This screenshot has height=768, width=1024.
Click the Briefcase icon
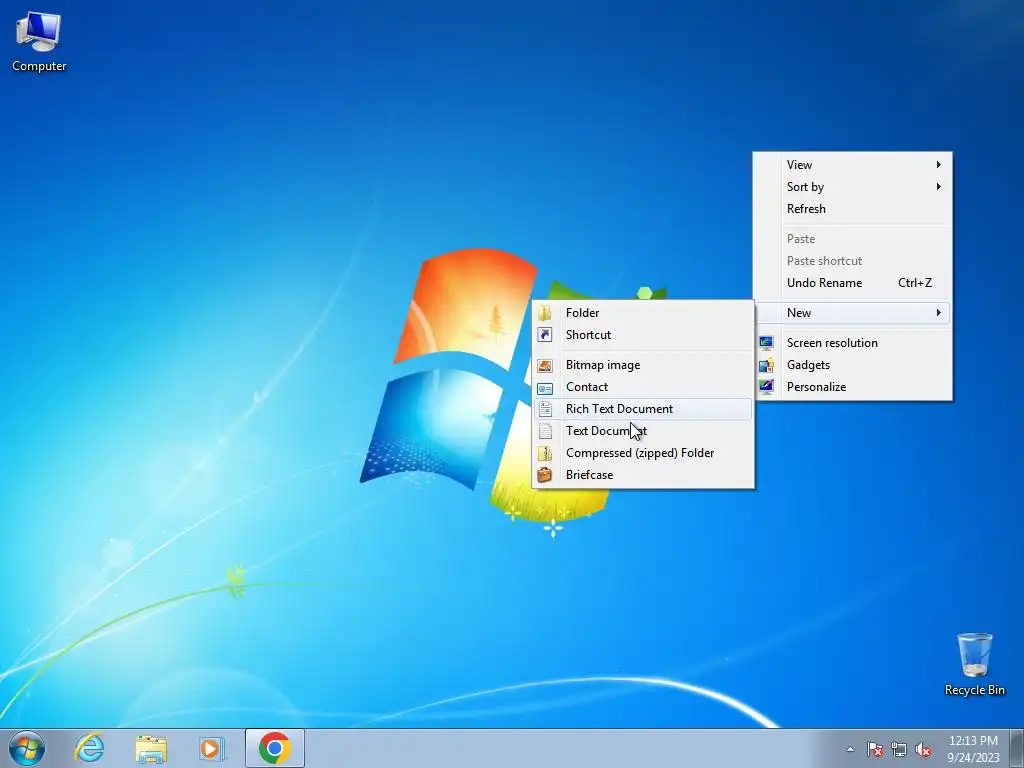545,475
